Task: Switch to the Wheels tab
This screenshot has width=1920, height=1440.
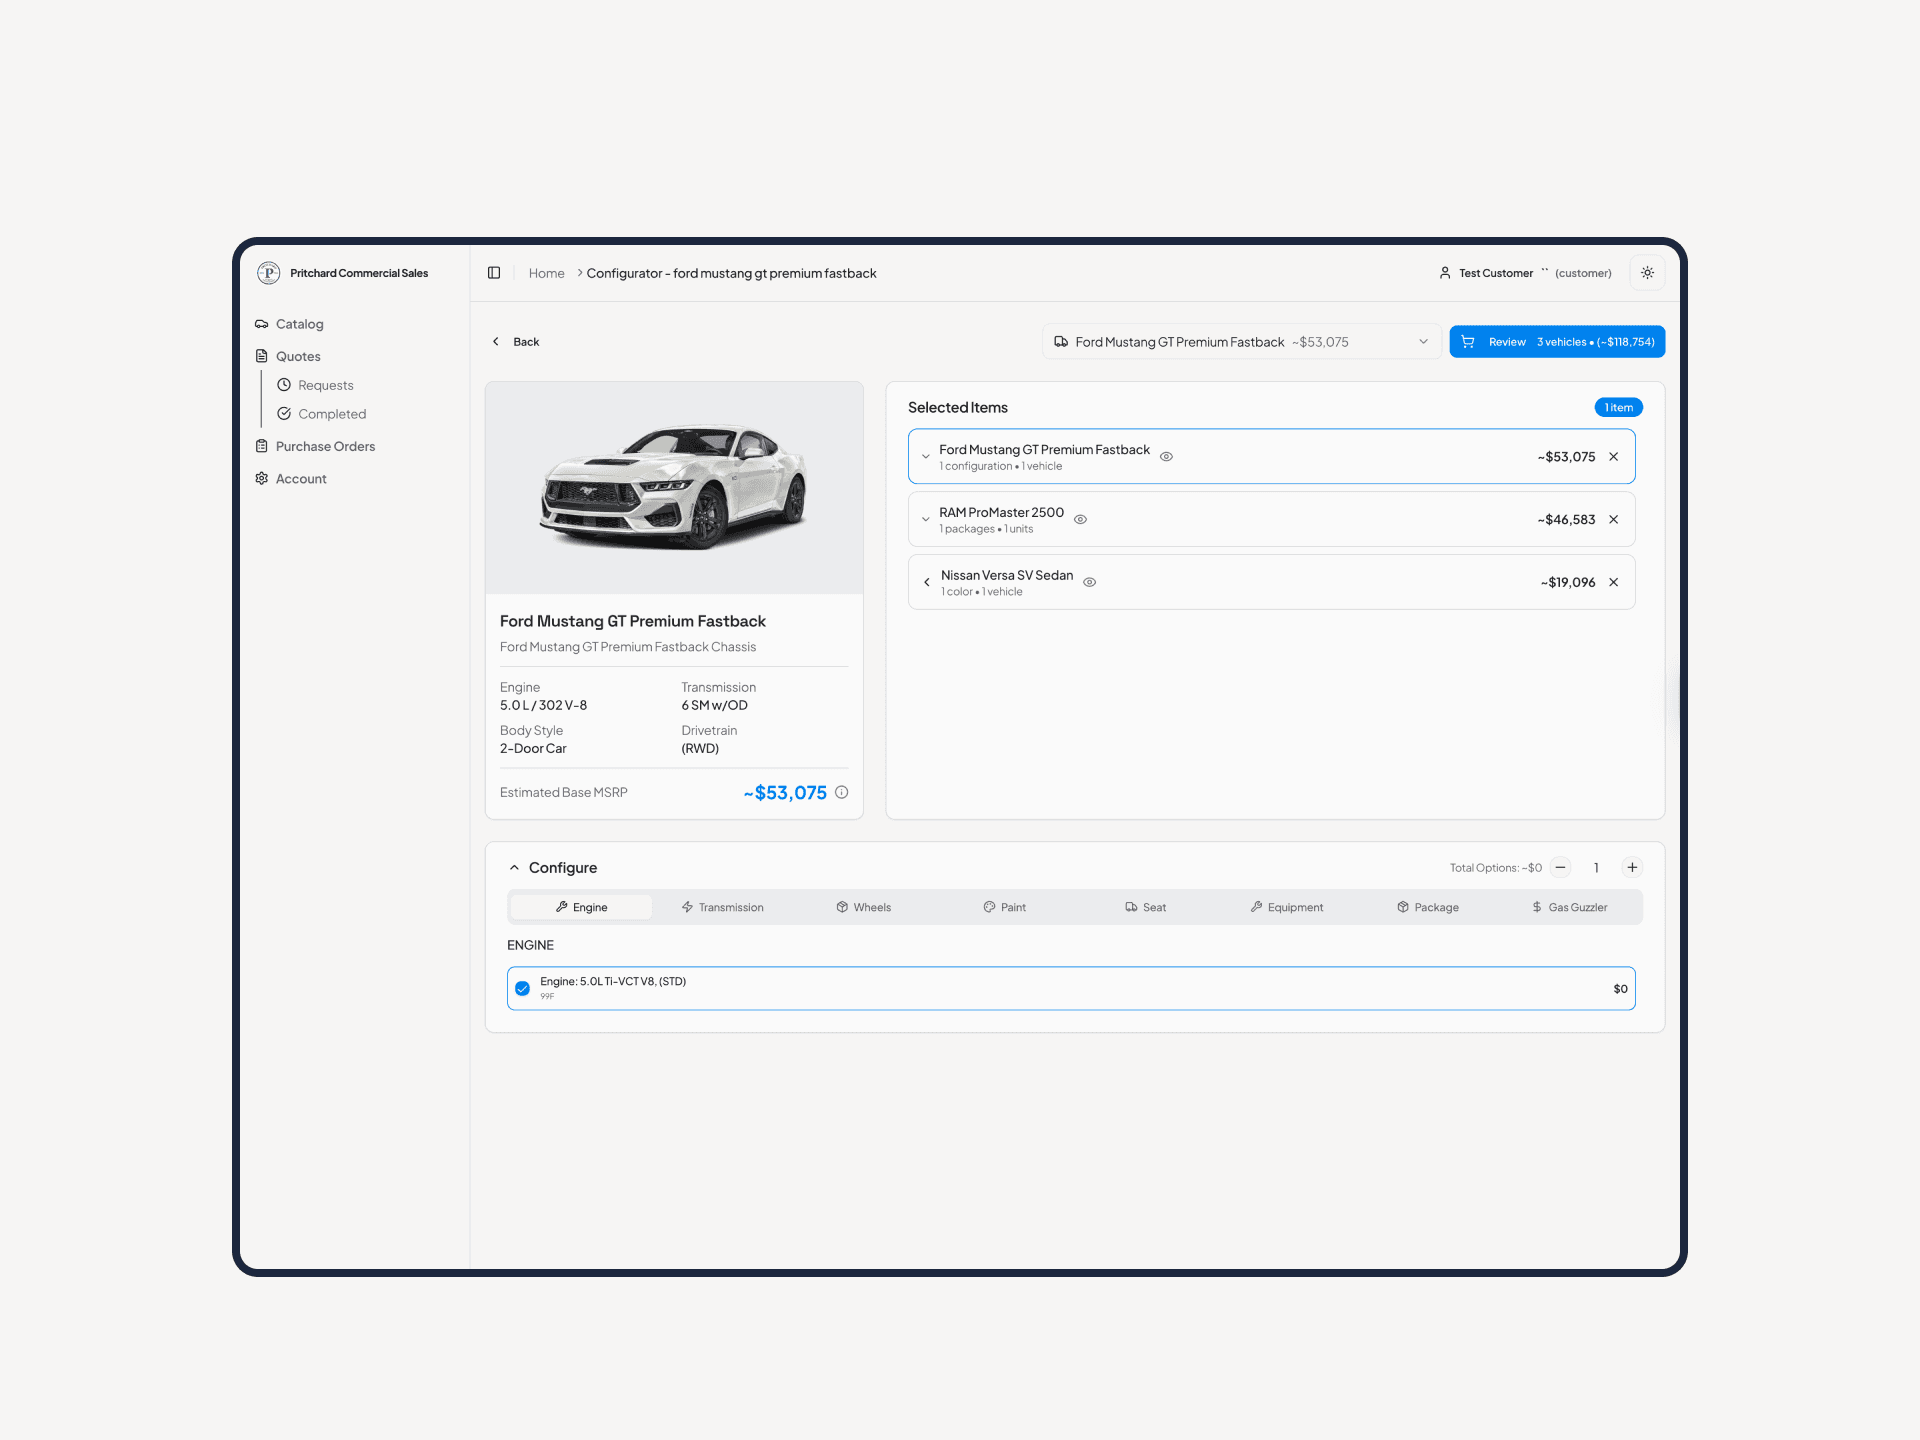Action: pos(863,907)
